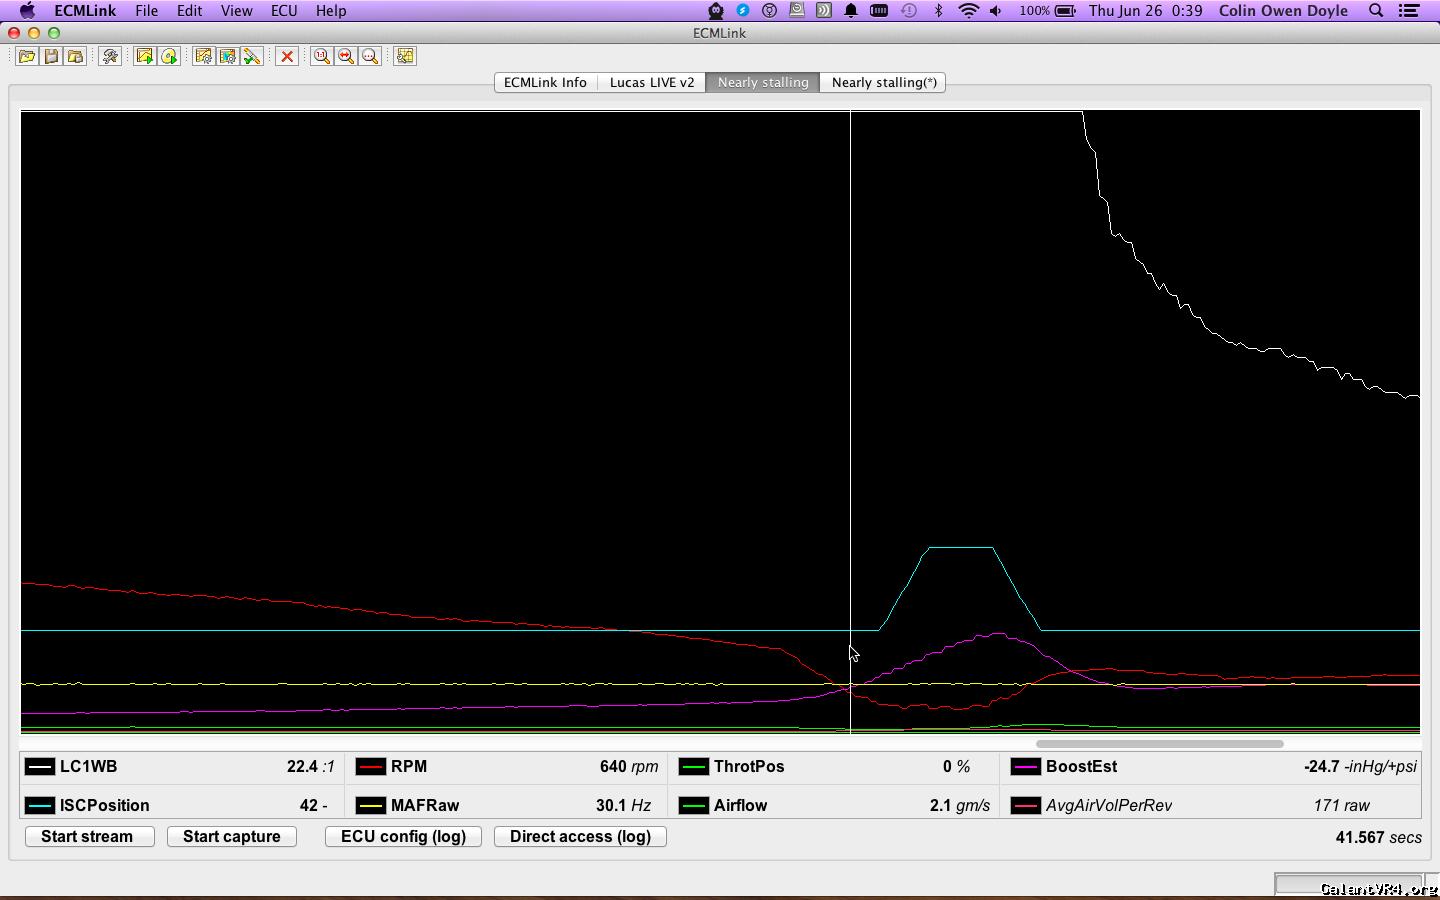Click the floppy disk save icon

click(x=51, y=56)
